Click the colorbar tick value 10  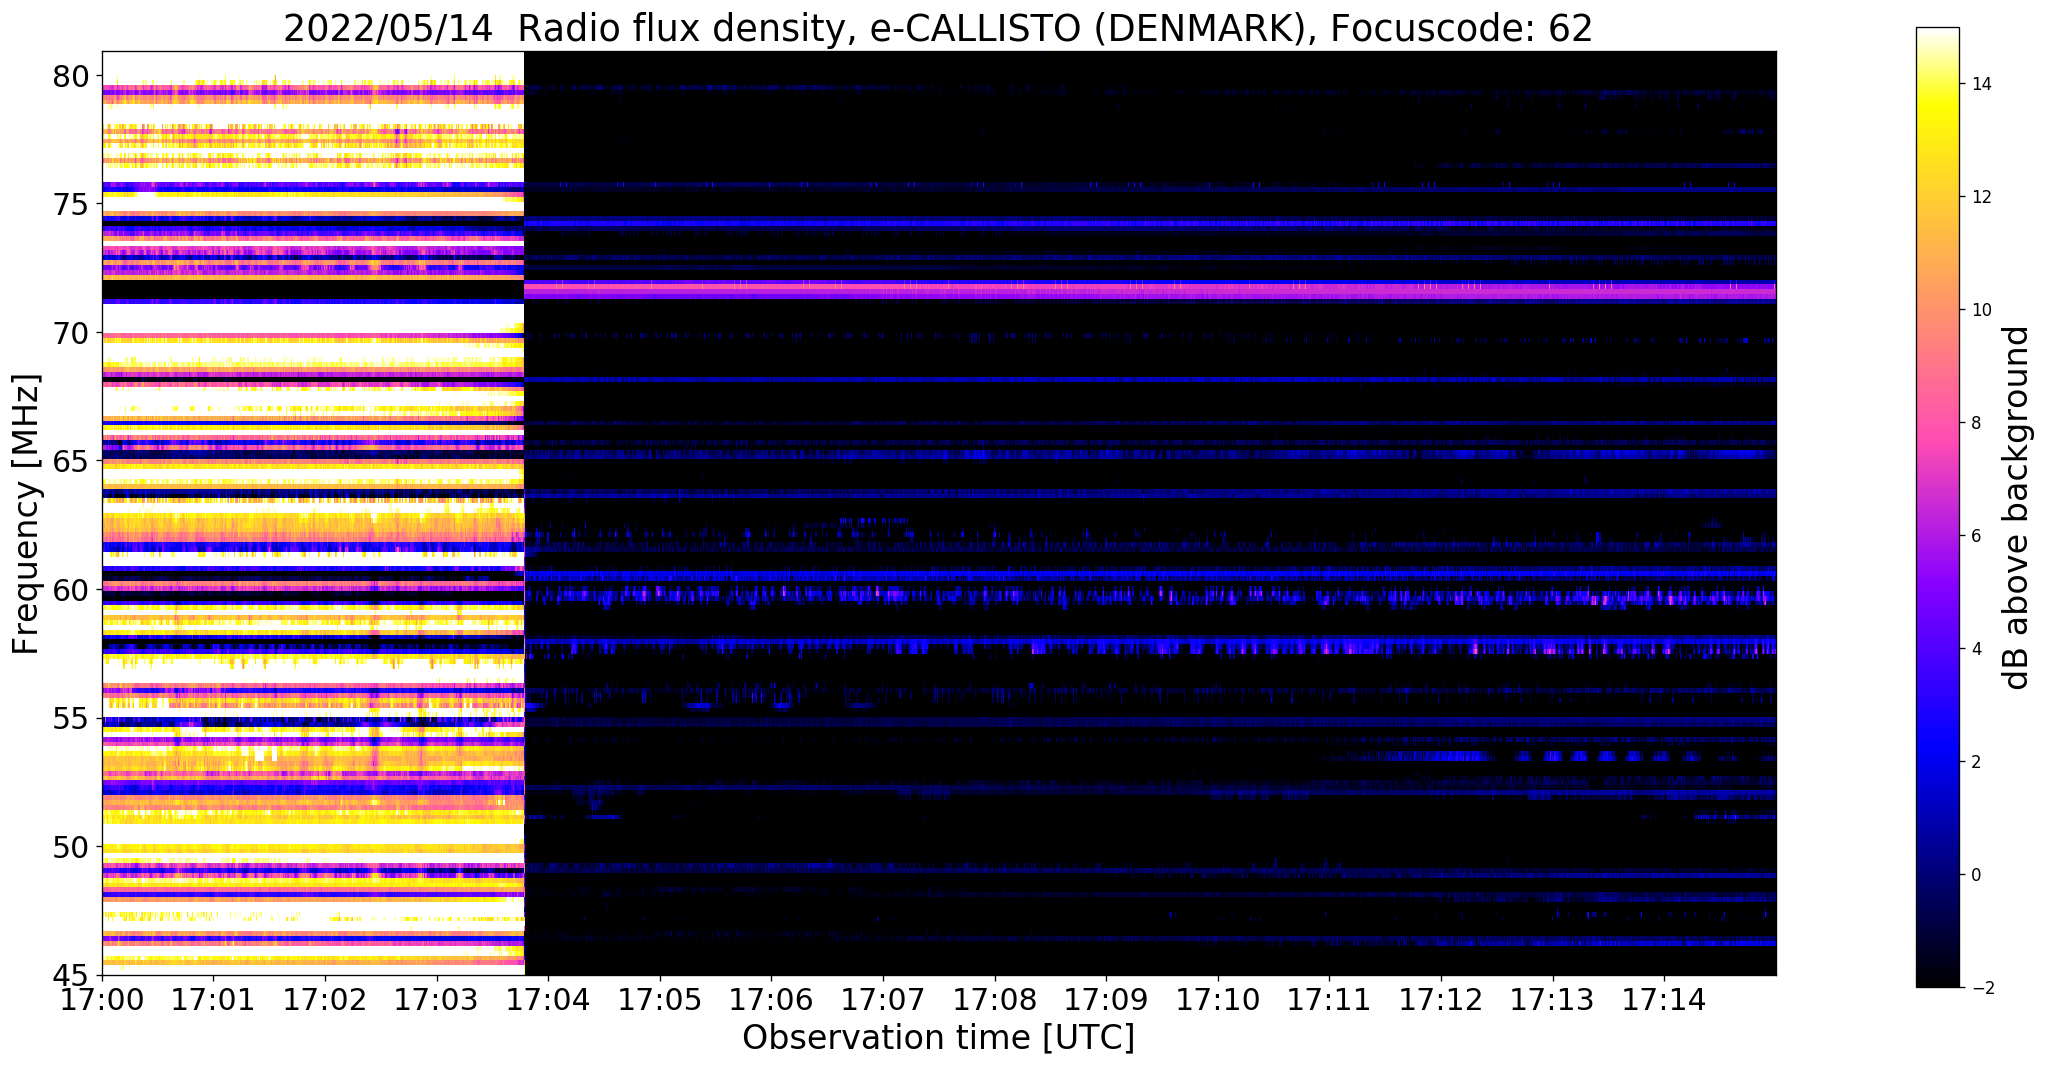click(1980, 310)
